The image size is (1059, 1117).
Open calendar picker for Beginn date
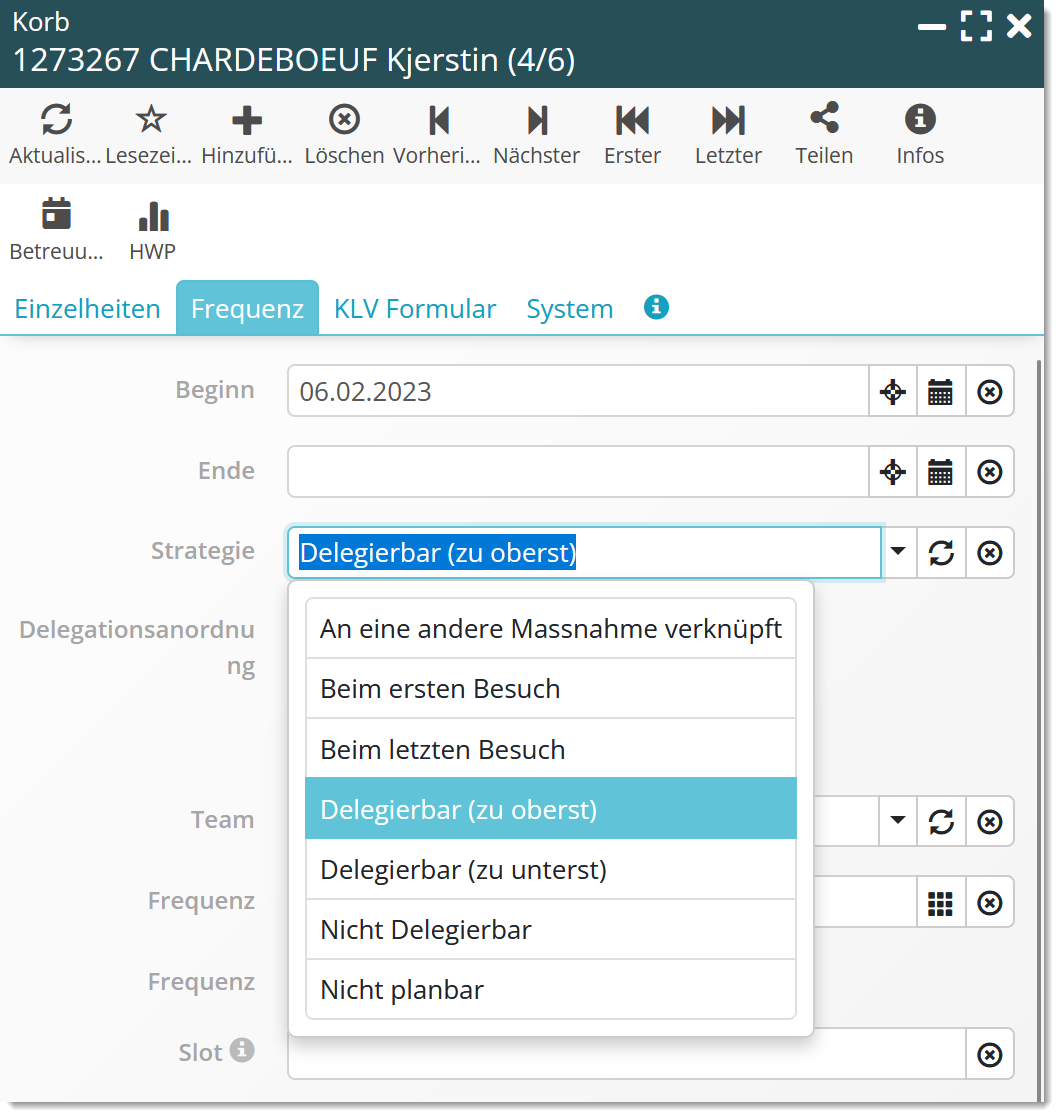940,392
